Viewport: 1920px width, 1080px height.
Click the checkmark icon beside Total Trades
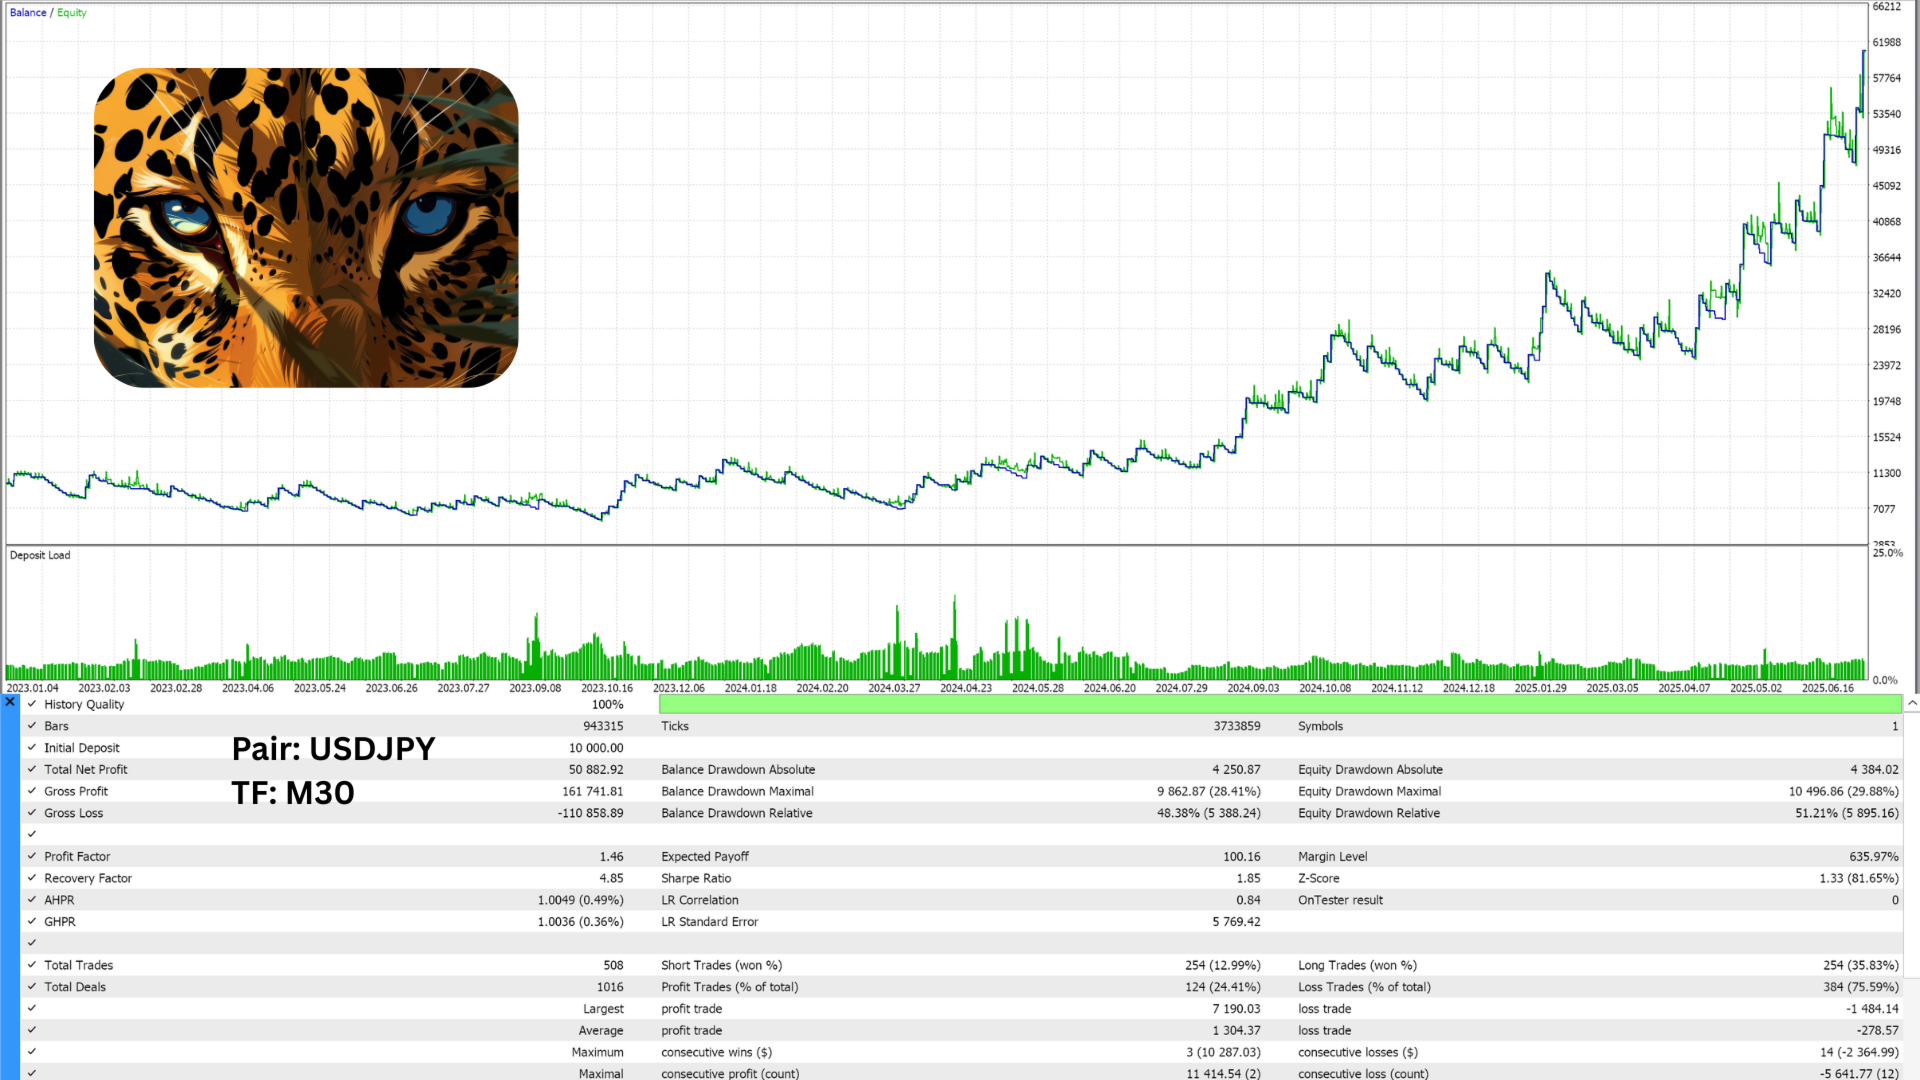coord(32,965)
